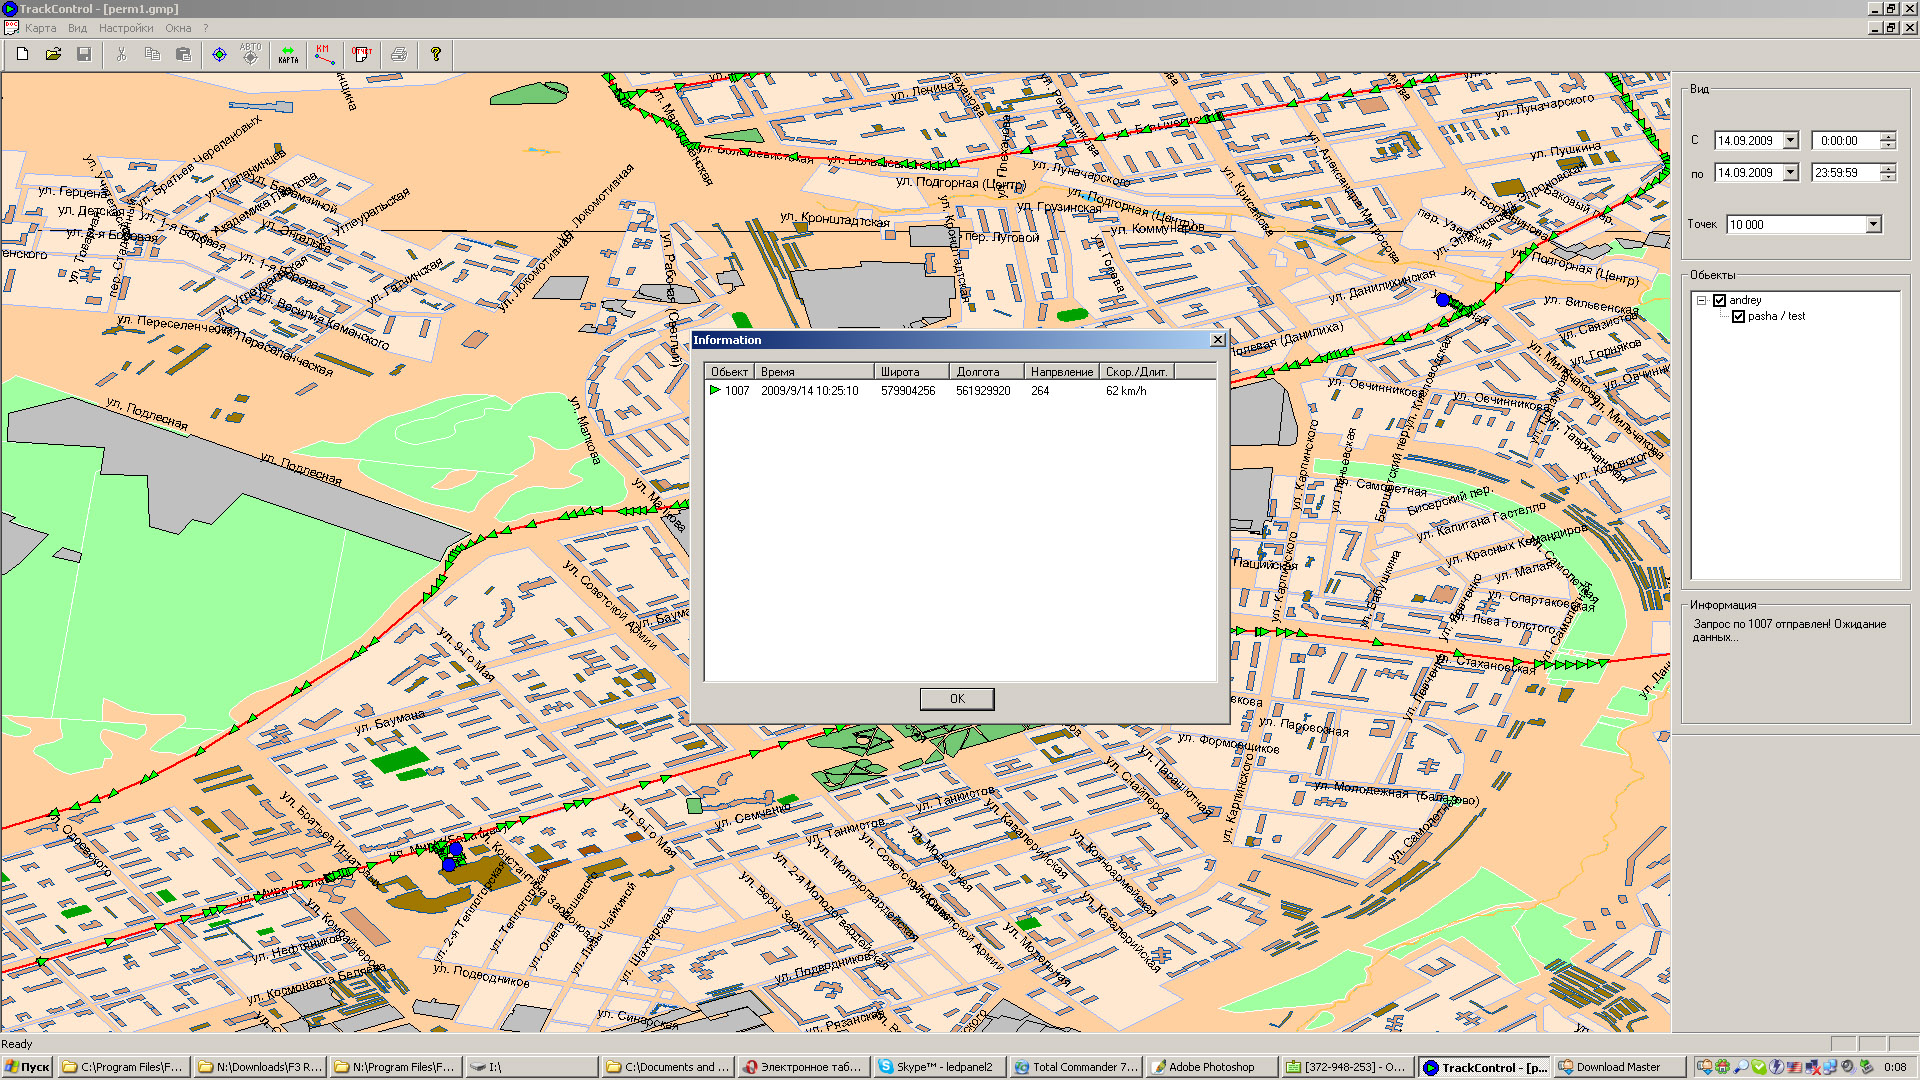Select the KM distance measure tool
The image size is (1920, 1080).
[x=324, y=54]
